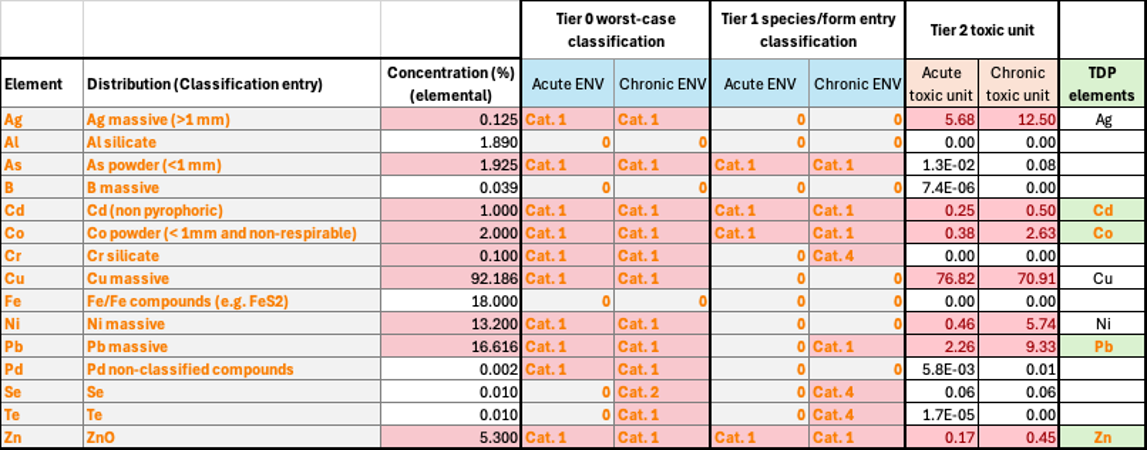Screen dimensions: 1147x450
Task: Select the acute toxic unit value 5.8E-03
Action: pos(943,369)
